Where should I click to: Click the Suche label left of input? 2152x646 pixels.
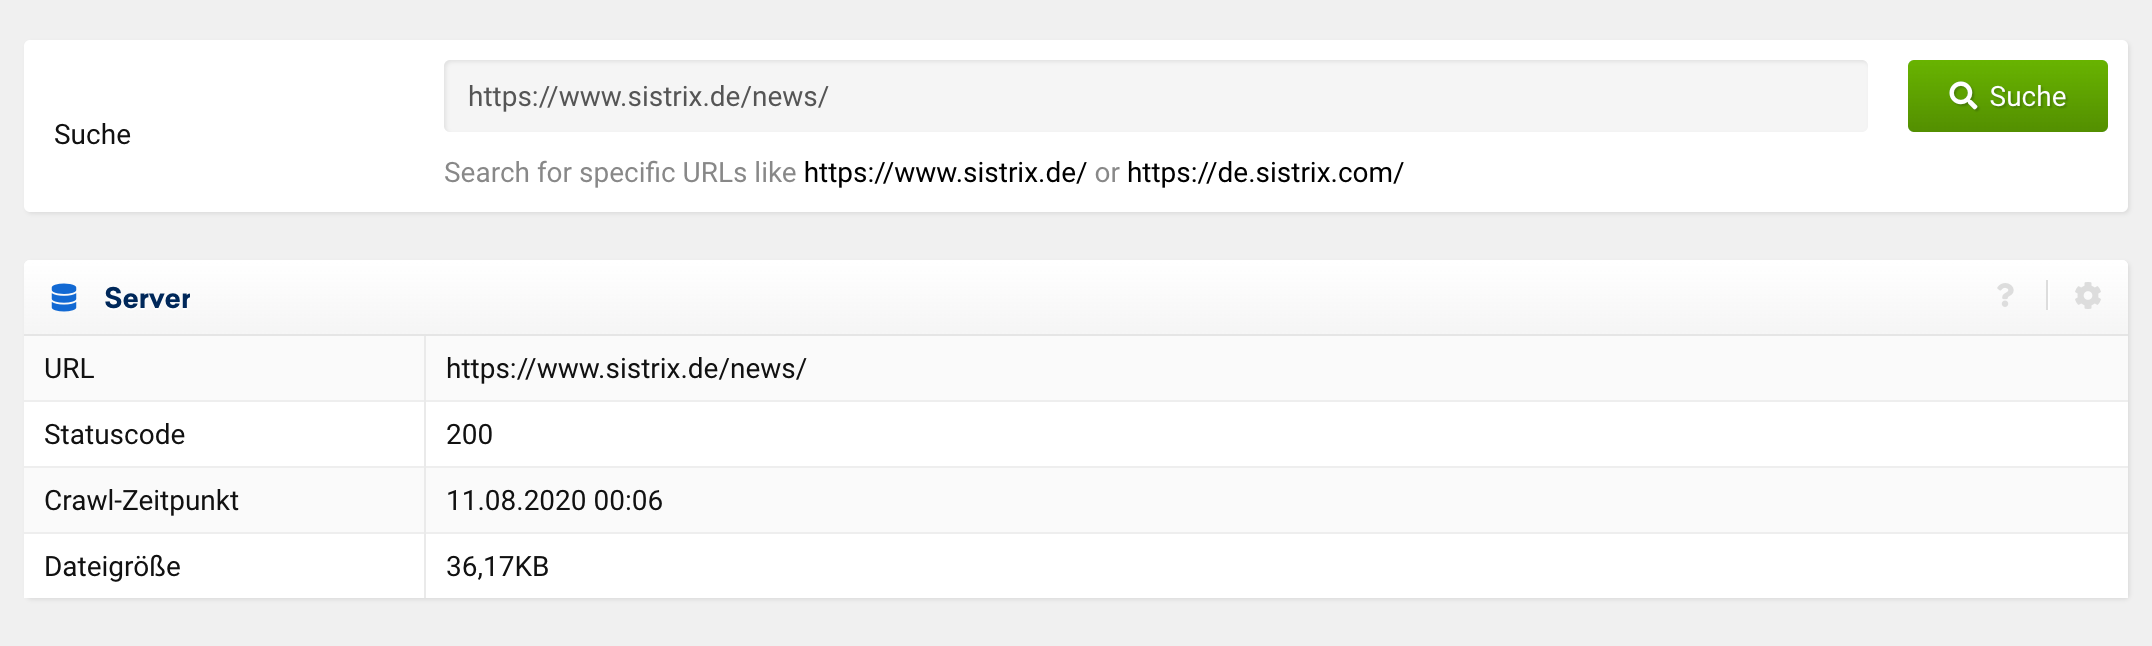(x=92, y=135)
